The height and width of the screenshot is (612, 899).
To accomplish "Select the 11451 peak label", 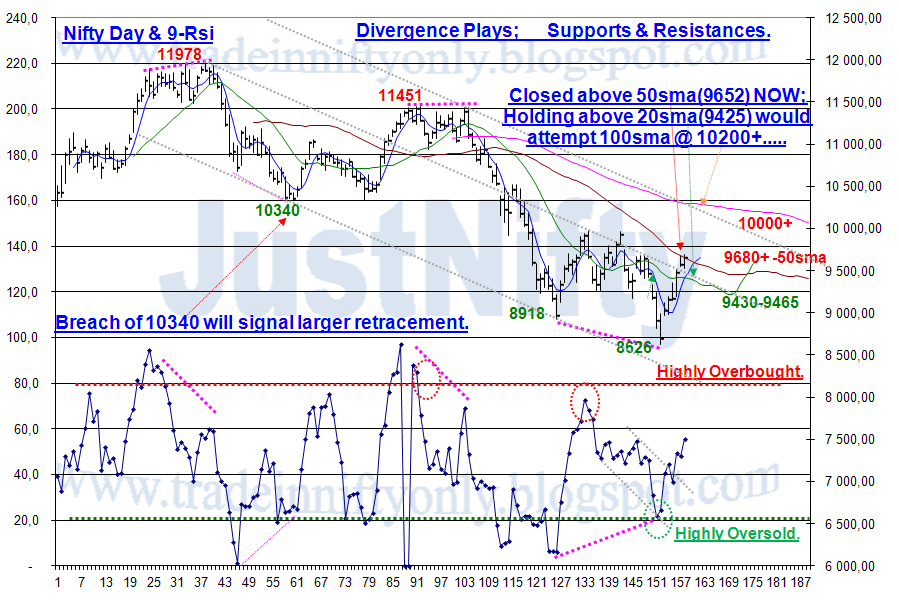I will click(400, 95).
